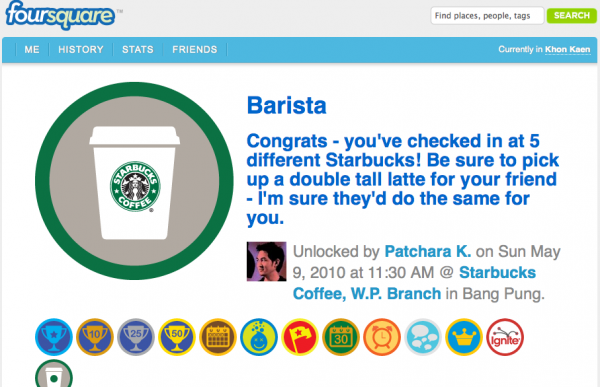Click the Congrats badge description text
This screenshot has height=387, width=600.
click(x=403, y=179)
